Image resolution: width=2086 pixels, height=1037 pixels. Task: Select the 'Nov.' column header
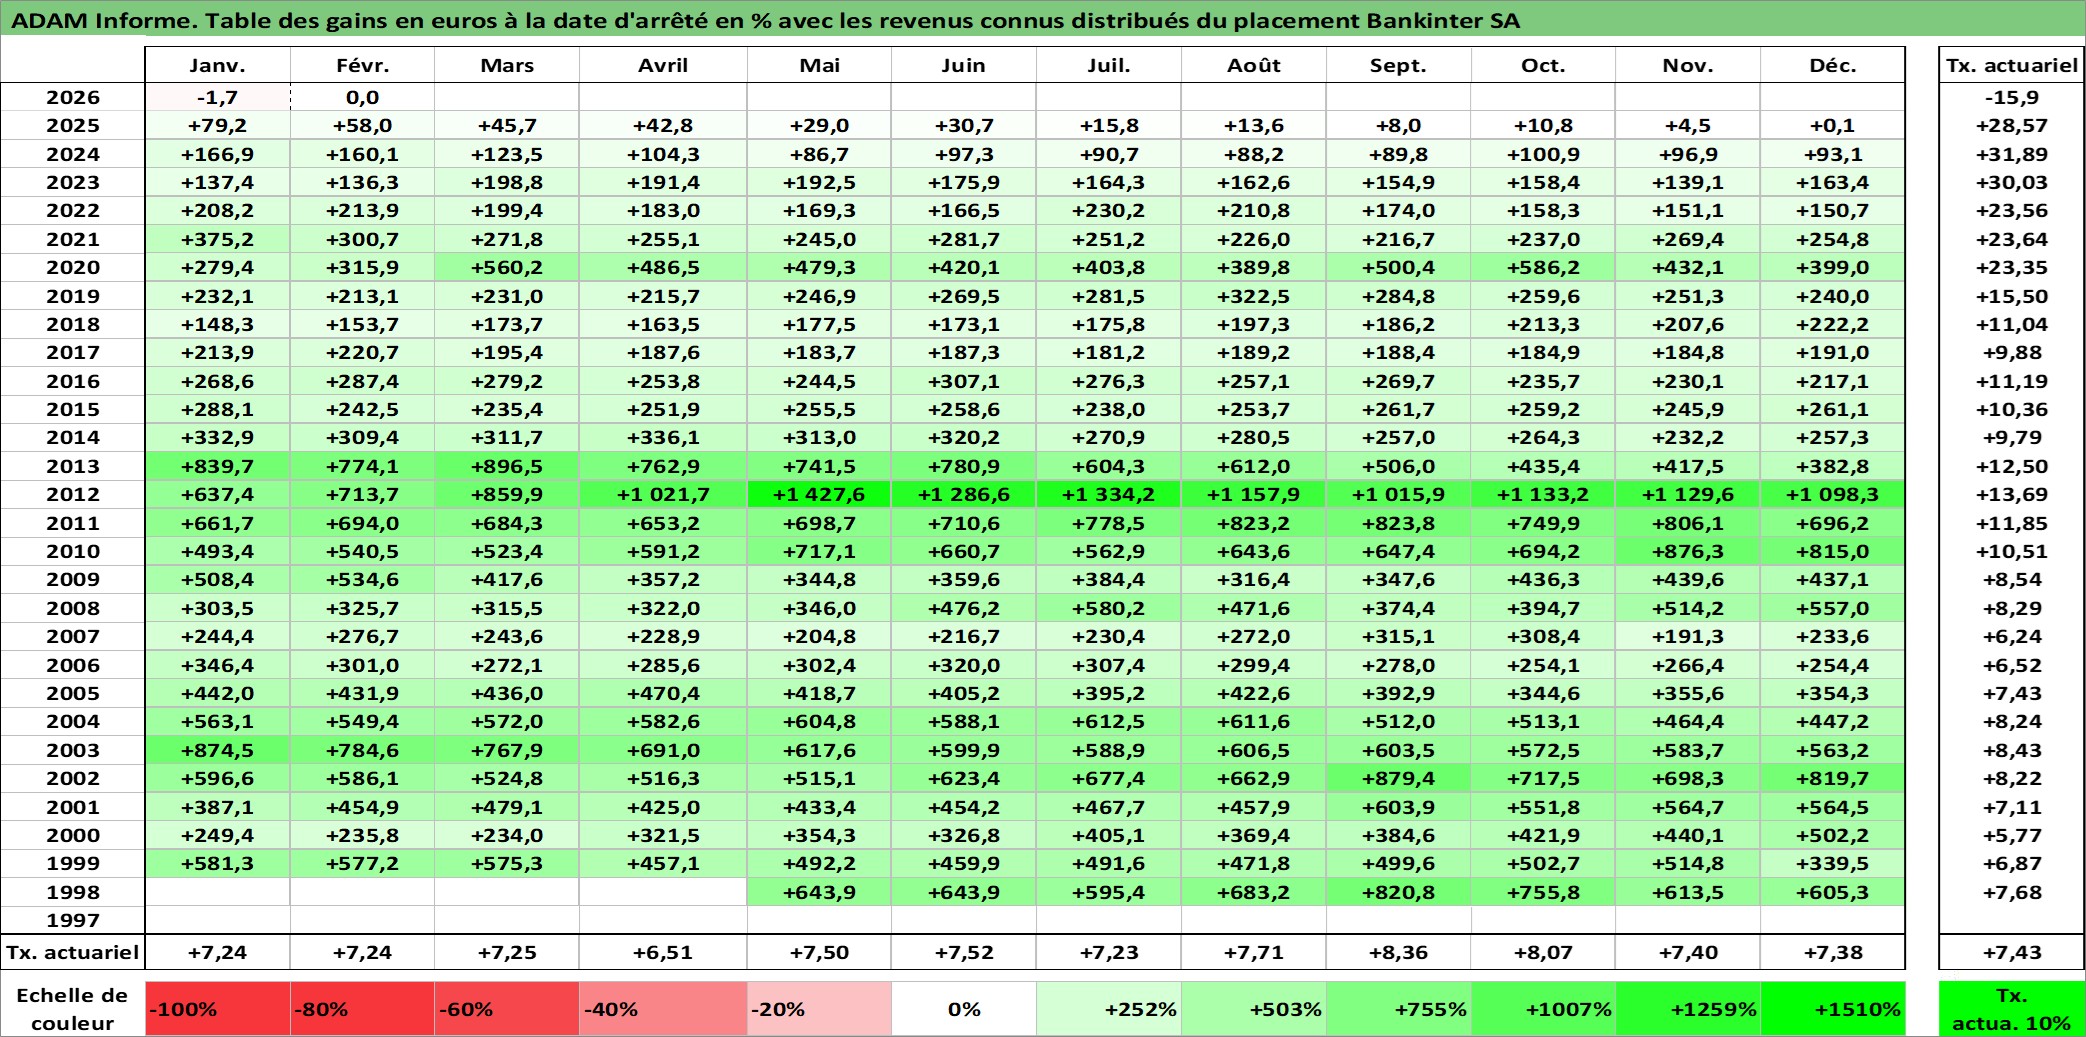[1688, 65]
